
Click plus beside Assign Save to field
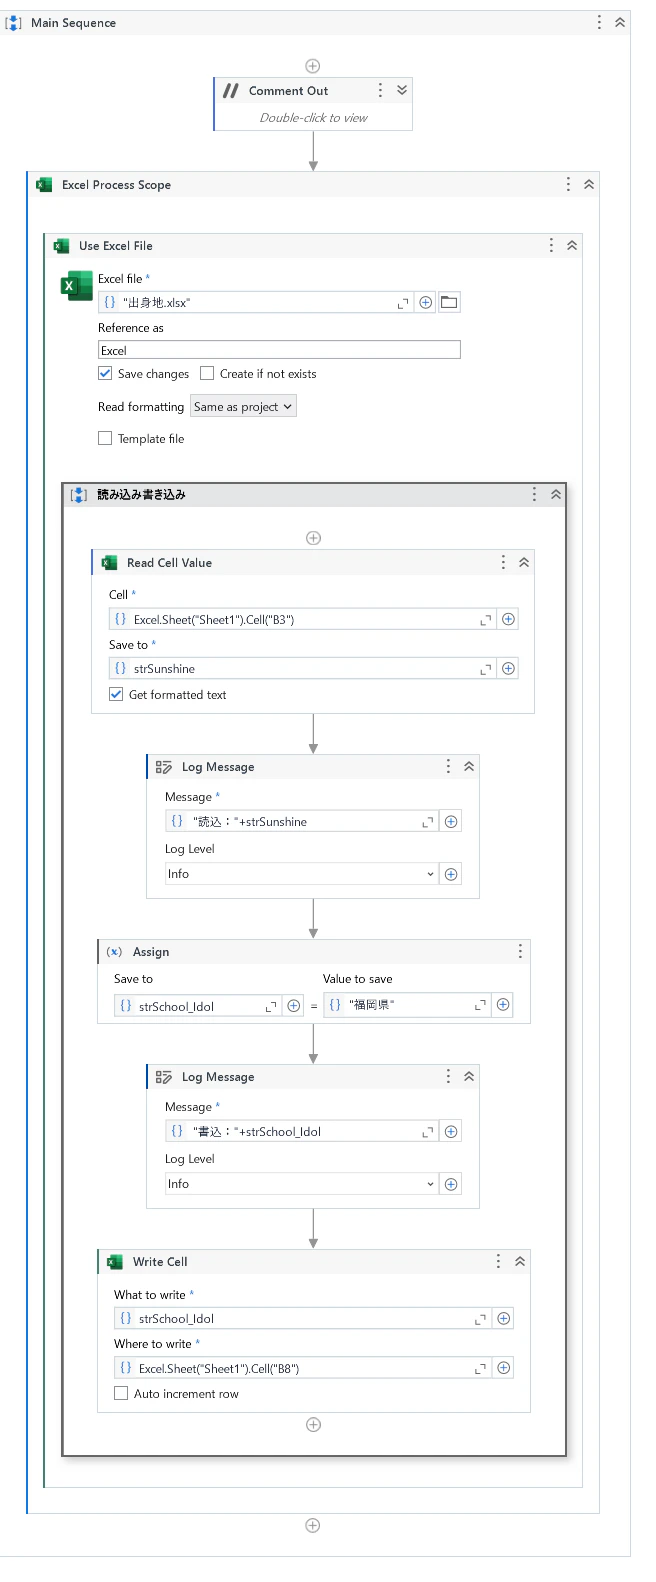pos(294,1006)
